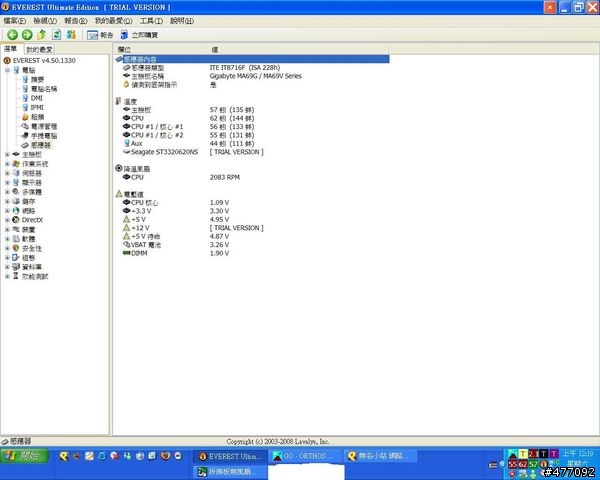Switch to the 我的最愛 sidebar tab
The width and height of the screenshot is (600, 480).
pyautogui.click(x=39, y=49)
